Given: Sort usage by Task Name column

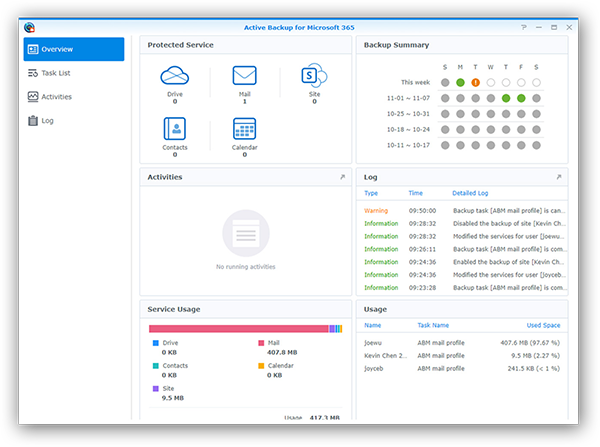Looking at the screenshot, I should 433,325.
